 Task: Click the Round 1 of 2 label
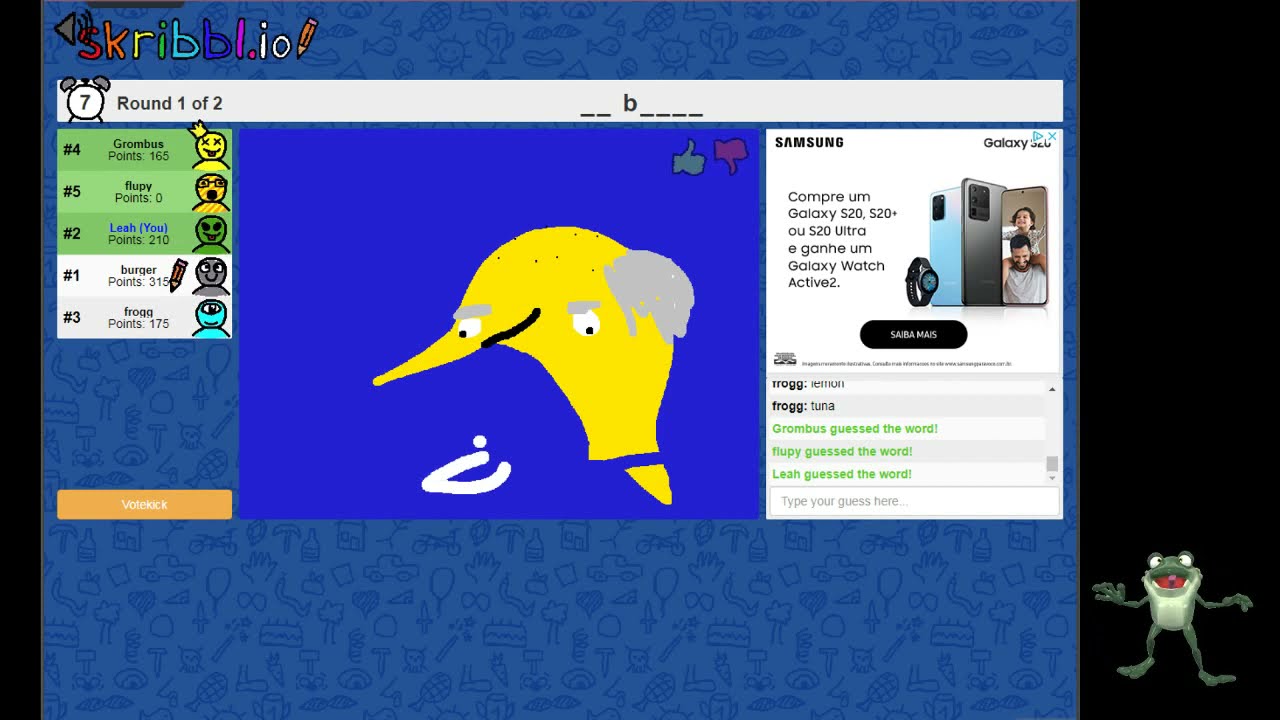[x=169, y=103]
